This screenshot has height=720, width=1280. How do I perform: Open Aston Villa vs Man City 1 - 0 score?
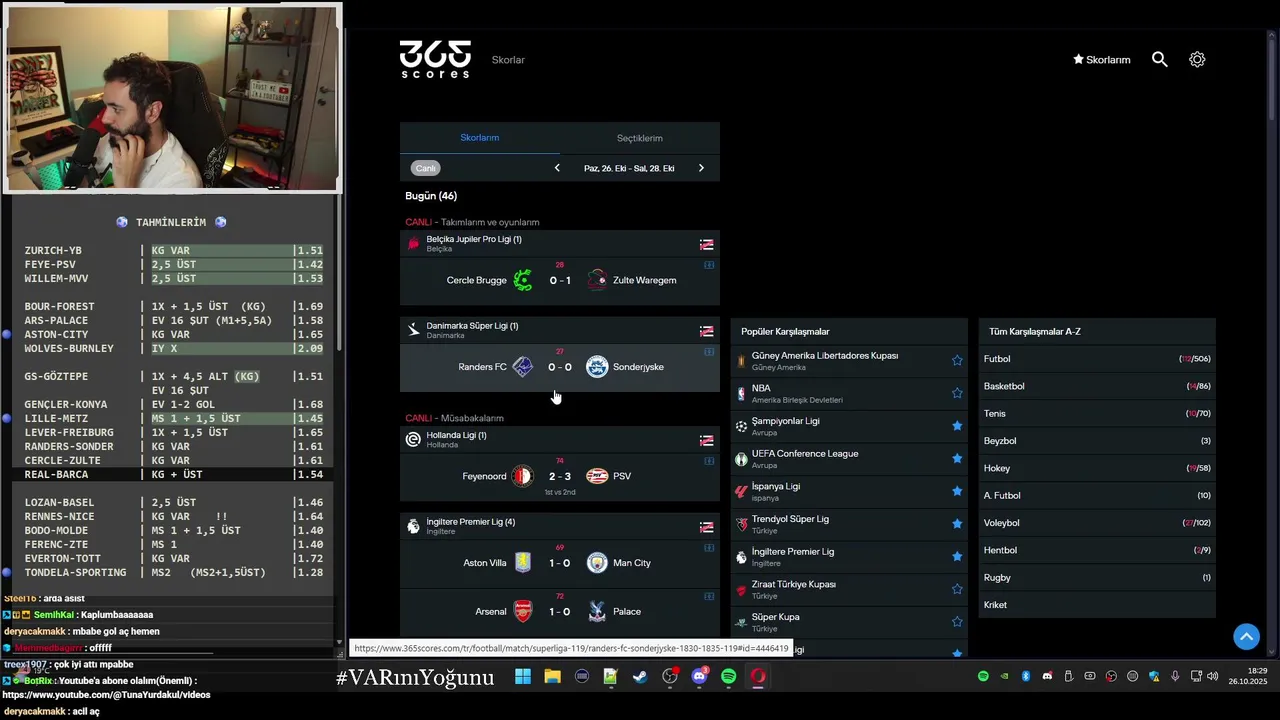(560, 563)
